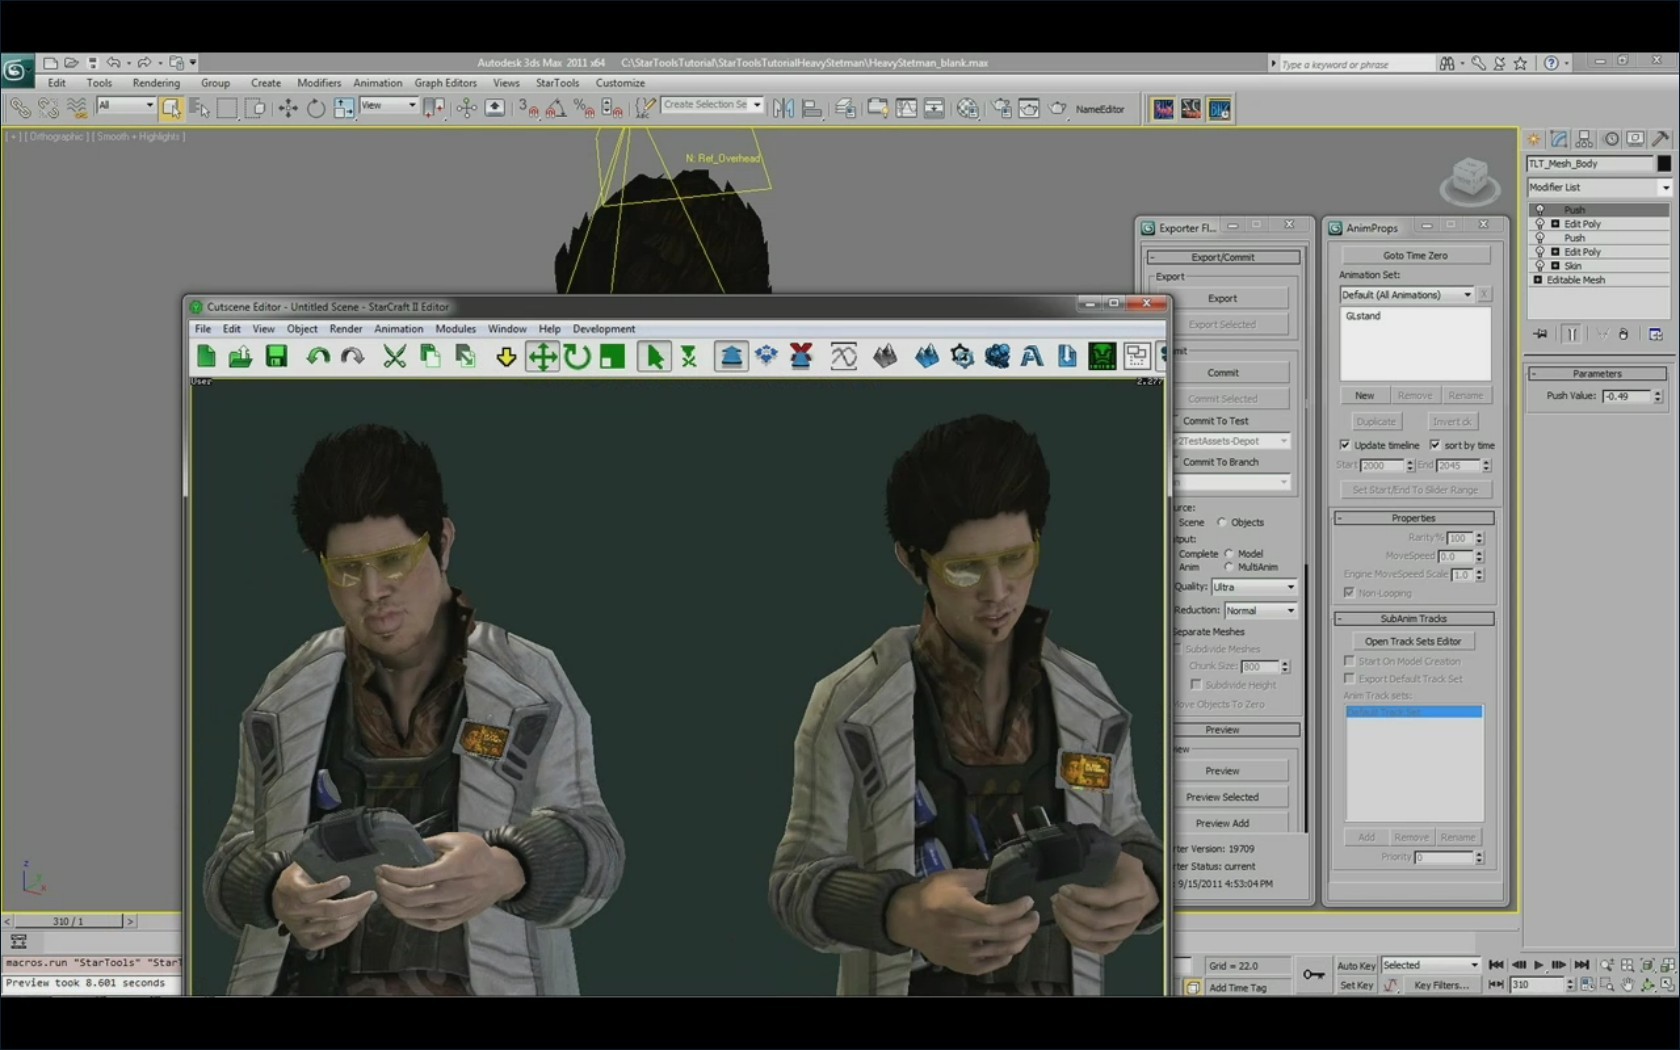Expand the Skin modifier in stack
Image resolution: width=1680 pixels, height=1050 pixels.
tap(1555, 266)
